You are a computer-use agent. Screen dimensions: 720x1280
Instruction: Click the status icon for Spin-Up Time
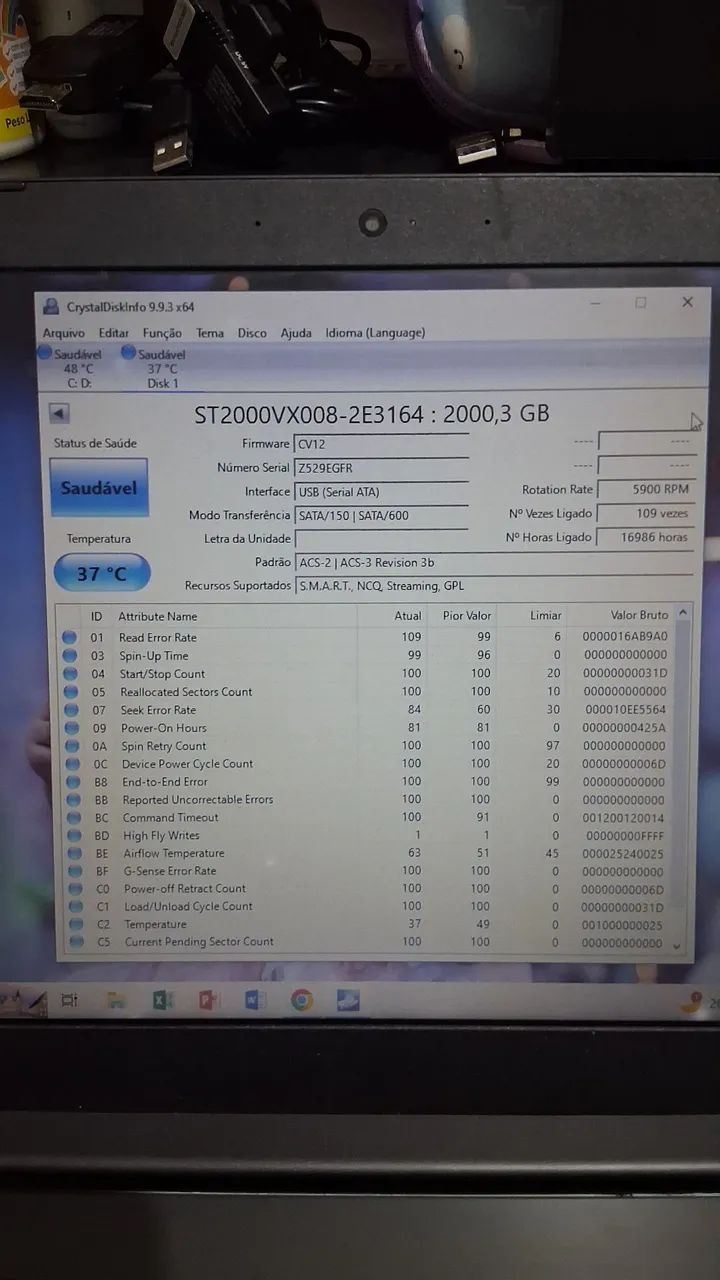69,655
